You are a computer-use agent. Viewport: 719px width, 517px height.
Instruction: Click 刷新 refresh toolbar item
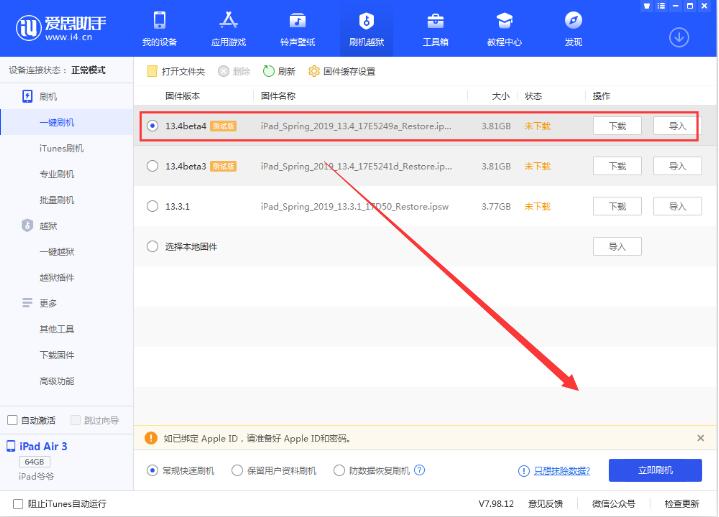pyautogui.click(x=279, y=71)
